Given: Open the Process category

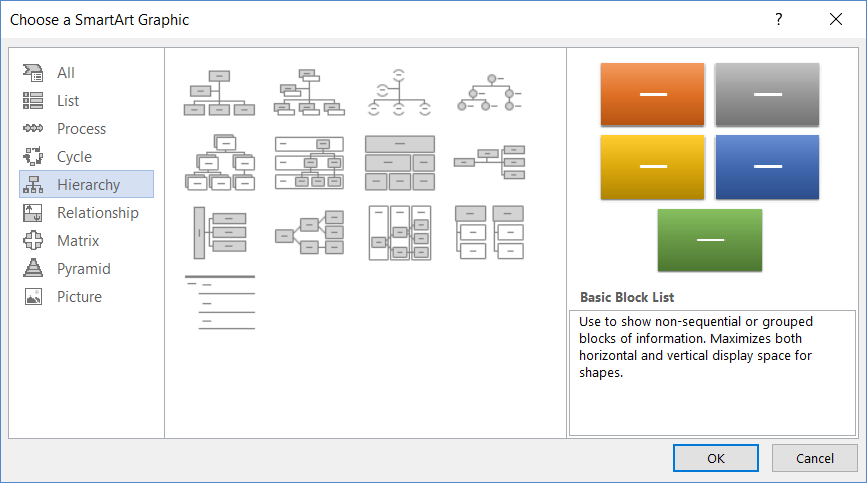Looking at the screenshot, I should pos(81,129).
